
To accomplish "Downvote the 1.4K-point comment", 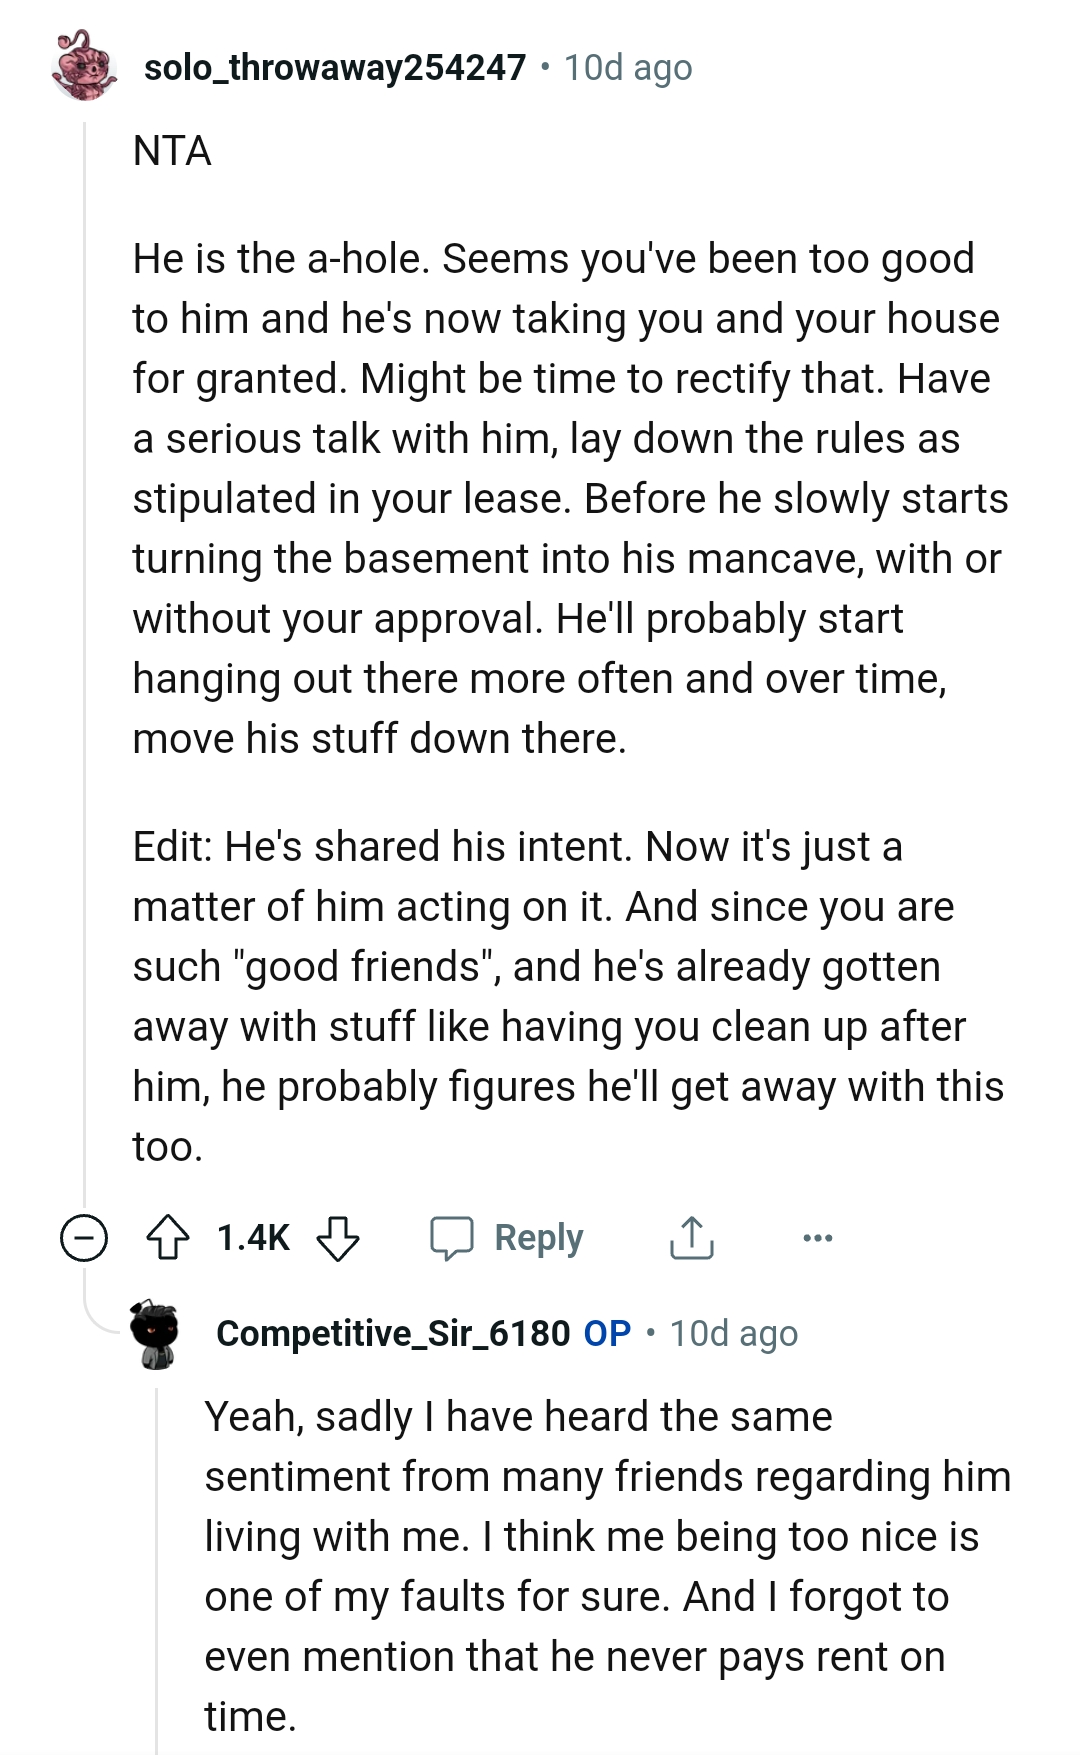I will coord(338,1237).
